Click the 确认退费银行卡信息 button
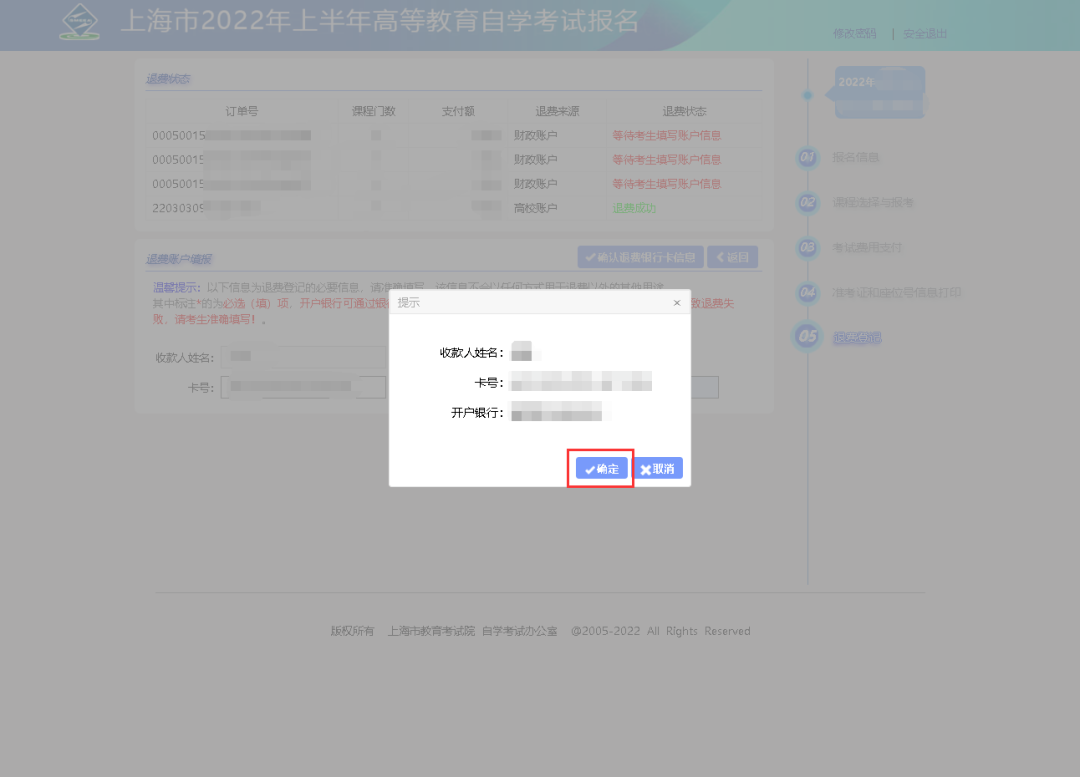 tap(640, 257)
